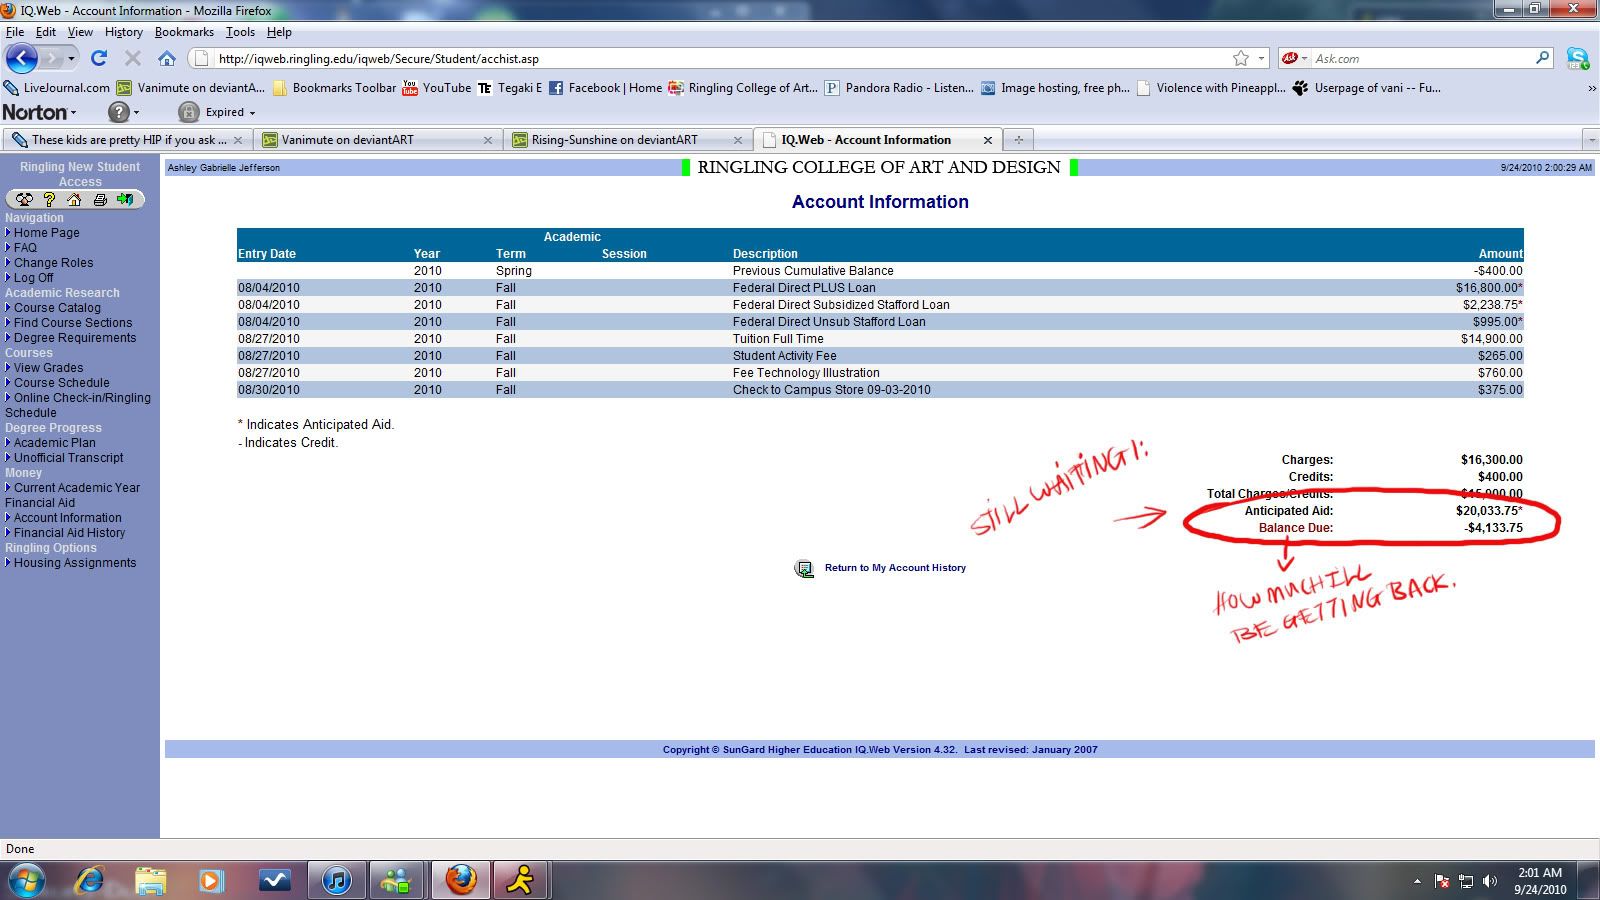
Task: Open the Edit menu
Action: pyautogui.click(x=46, y=32)
